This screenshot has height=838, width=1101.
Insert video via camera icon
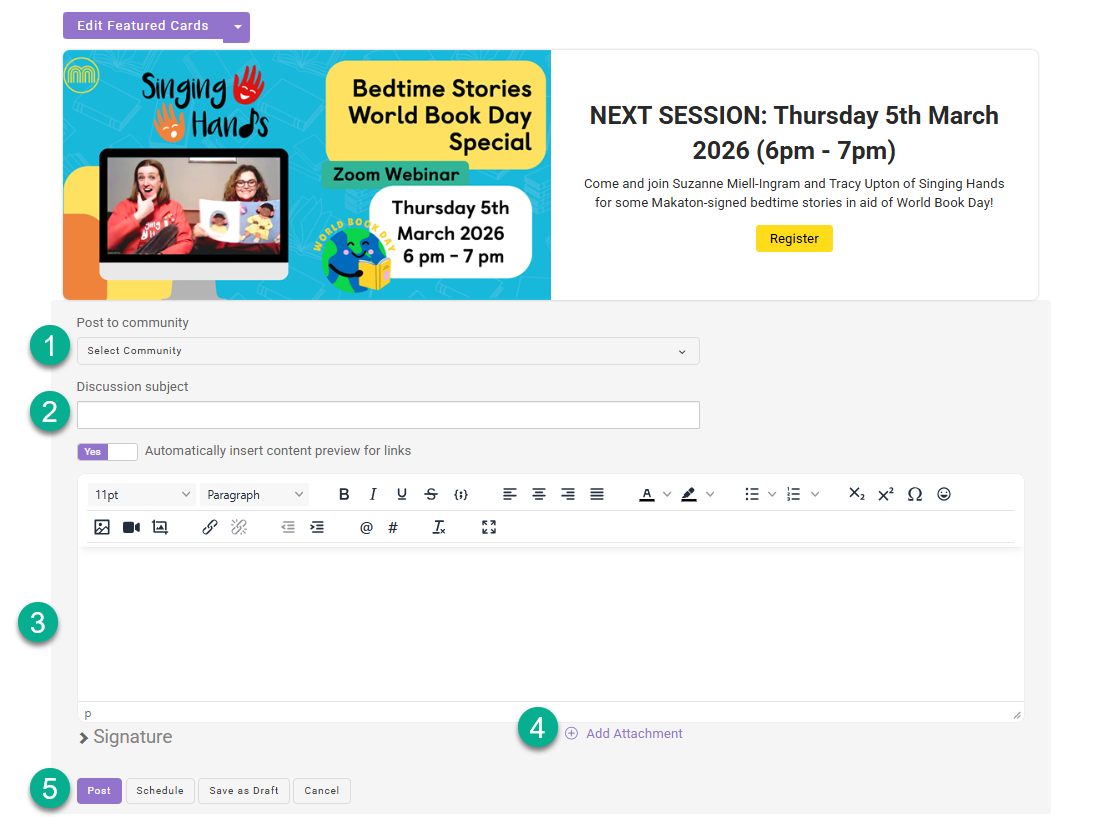[131, 527]
